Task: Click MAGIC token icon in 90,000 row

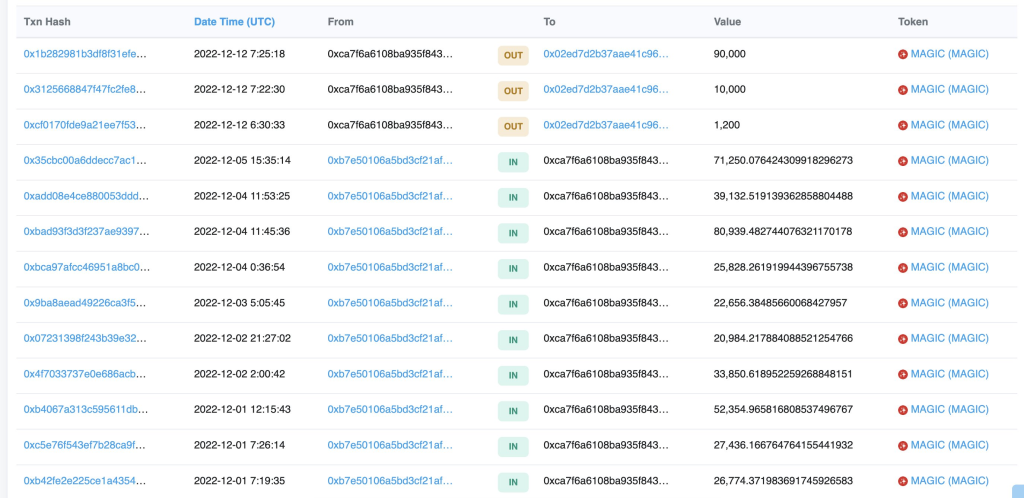Action: tap(903, 55)
